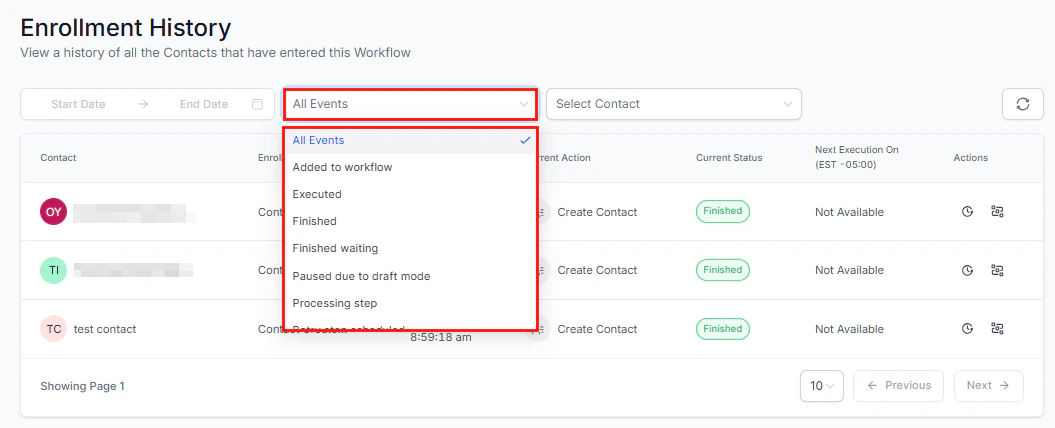Click Create Contact in OY row
This screenshot has height=428, width=1055.
[x=597, y=212]
